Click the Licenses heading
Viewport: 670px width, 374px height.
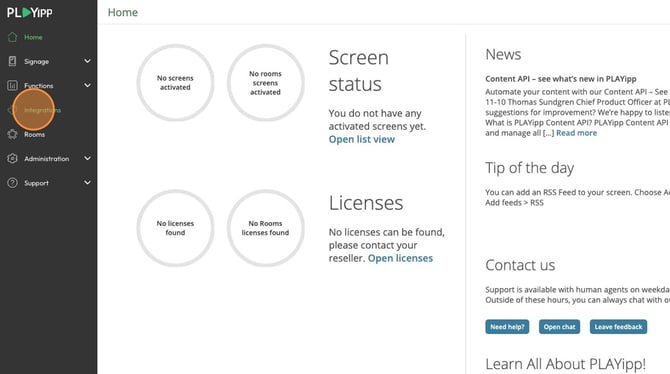coord(366,203)
